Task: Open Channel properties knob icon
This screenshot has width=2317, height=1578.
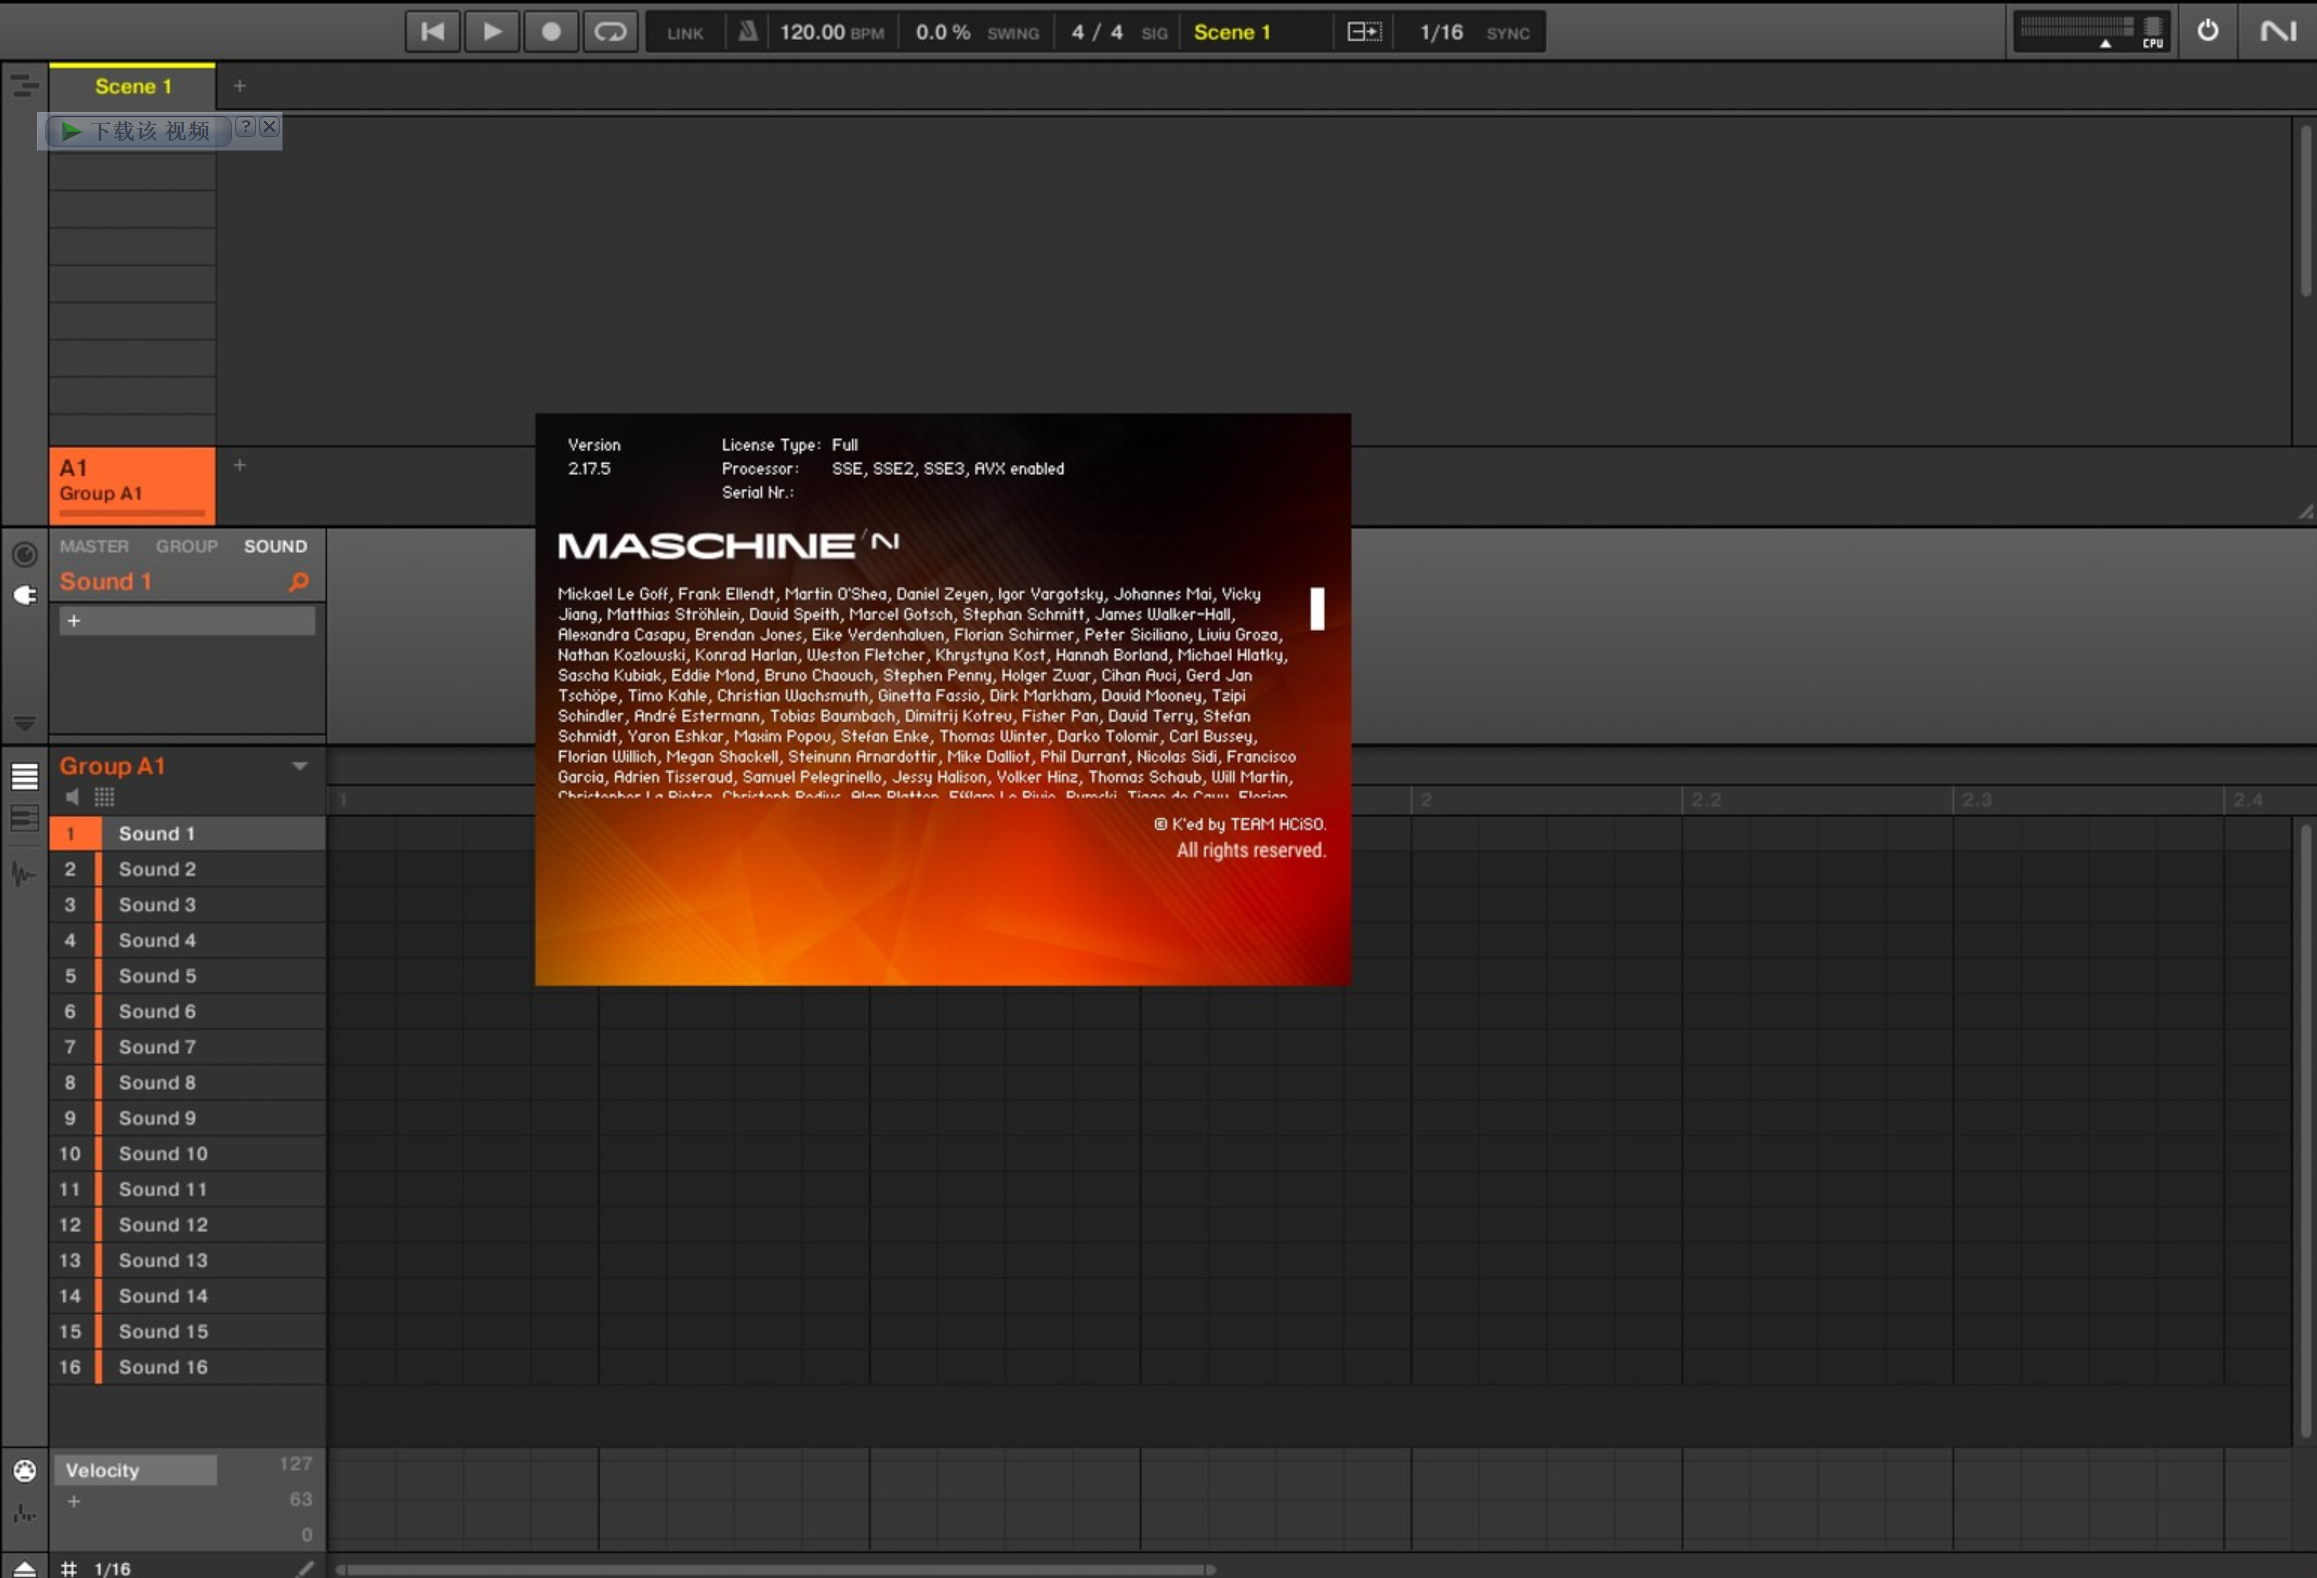Action: pos(24,554)
